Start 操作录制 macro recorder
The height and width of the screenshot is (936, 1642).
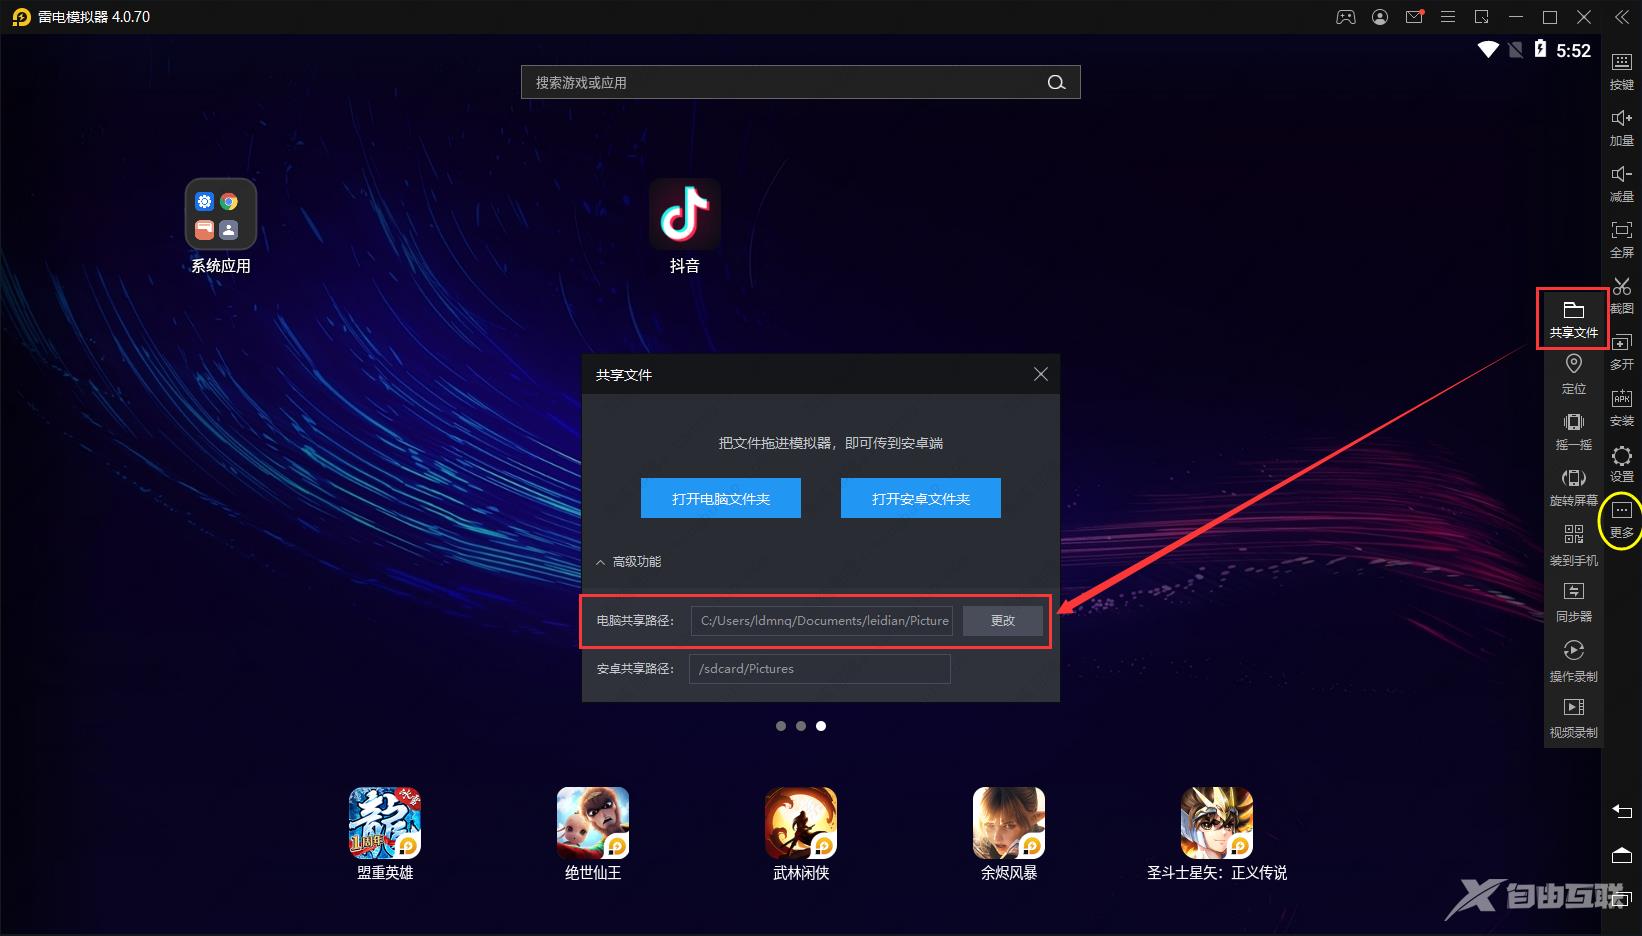pos(1573,661)
